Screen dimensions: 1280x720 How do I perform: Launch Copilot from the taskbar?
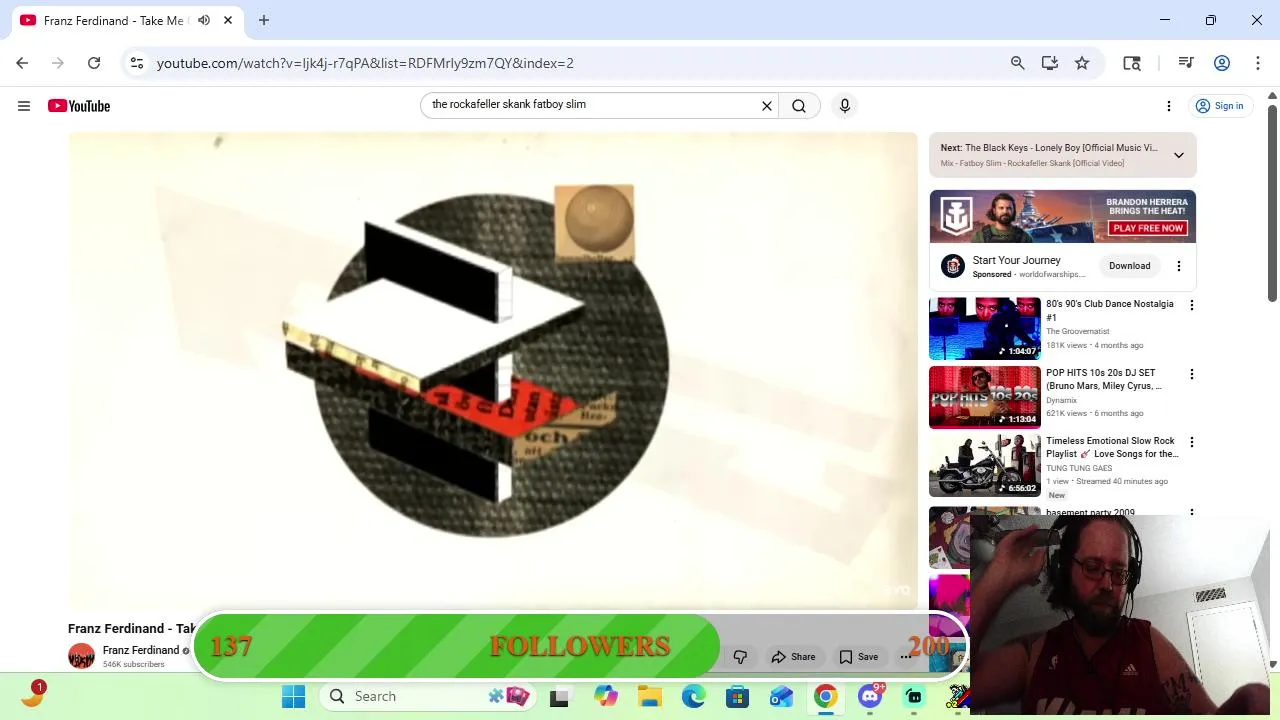coord(606,697)
